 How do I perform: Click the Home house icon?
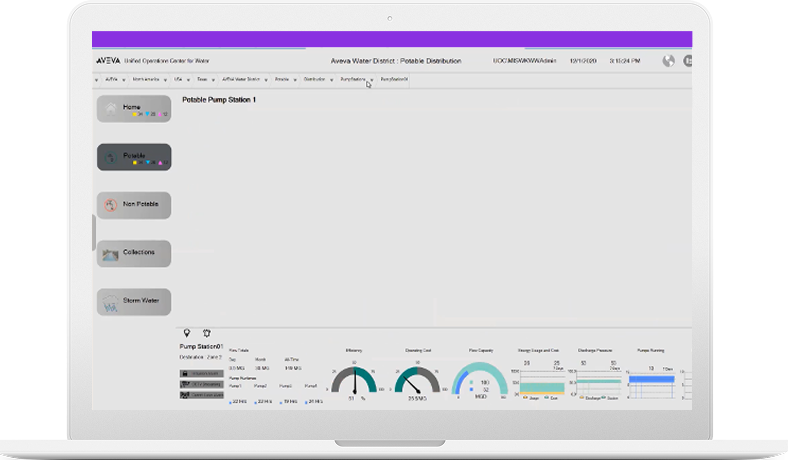coord(111,108)
